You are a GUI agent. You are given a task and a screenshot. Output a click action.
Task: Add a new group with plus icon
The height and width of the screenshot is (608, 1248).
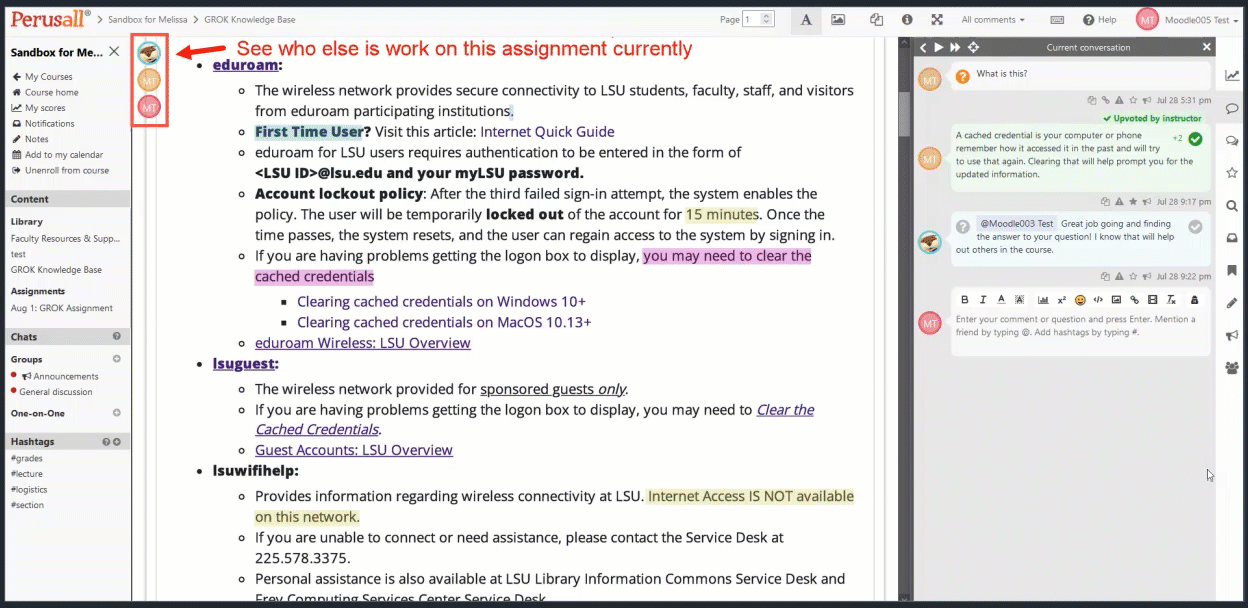click(x=117, y=359)
